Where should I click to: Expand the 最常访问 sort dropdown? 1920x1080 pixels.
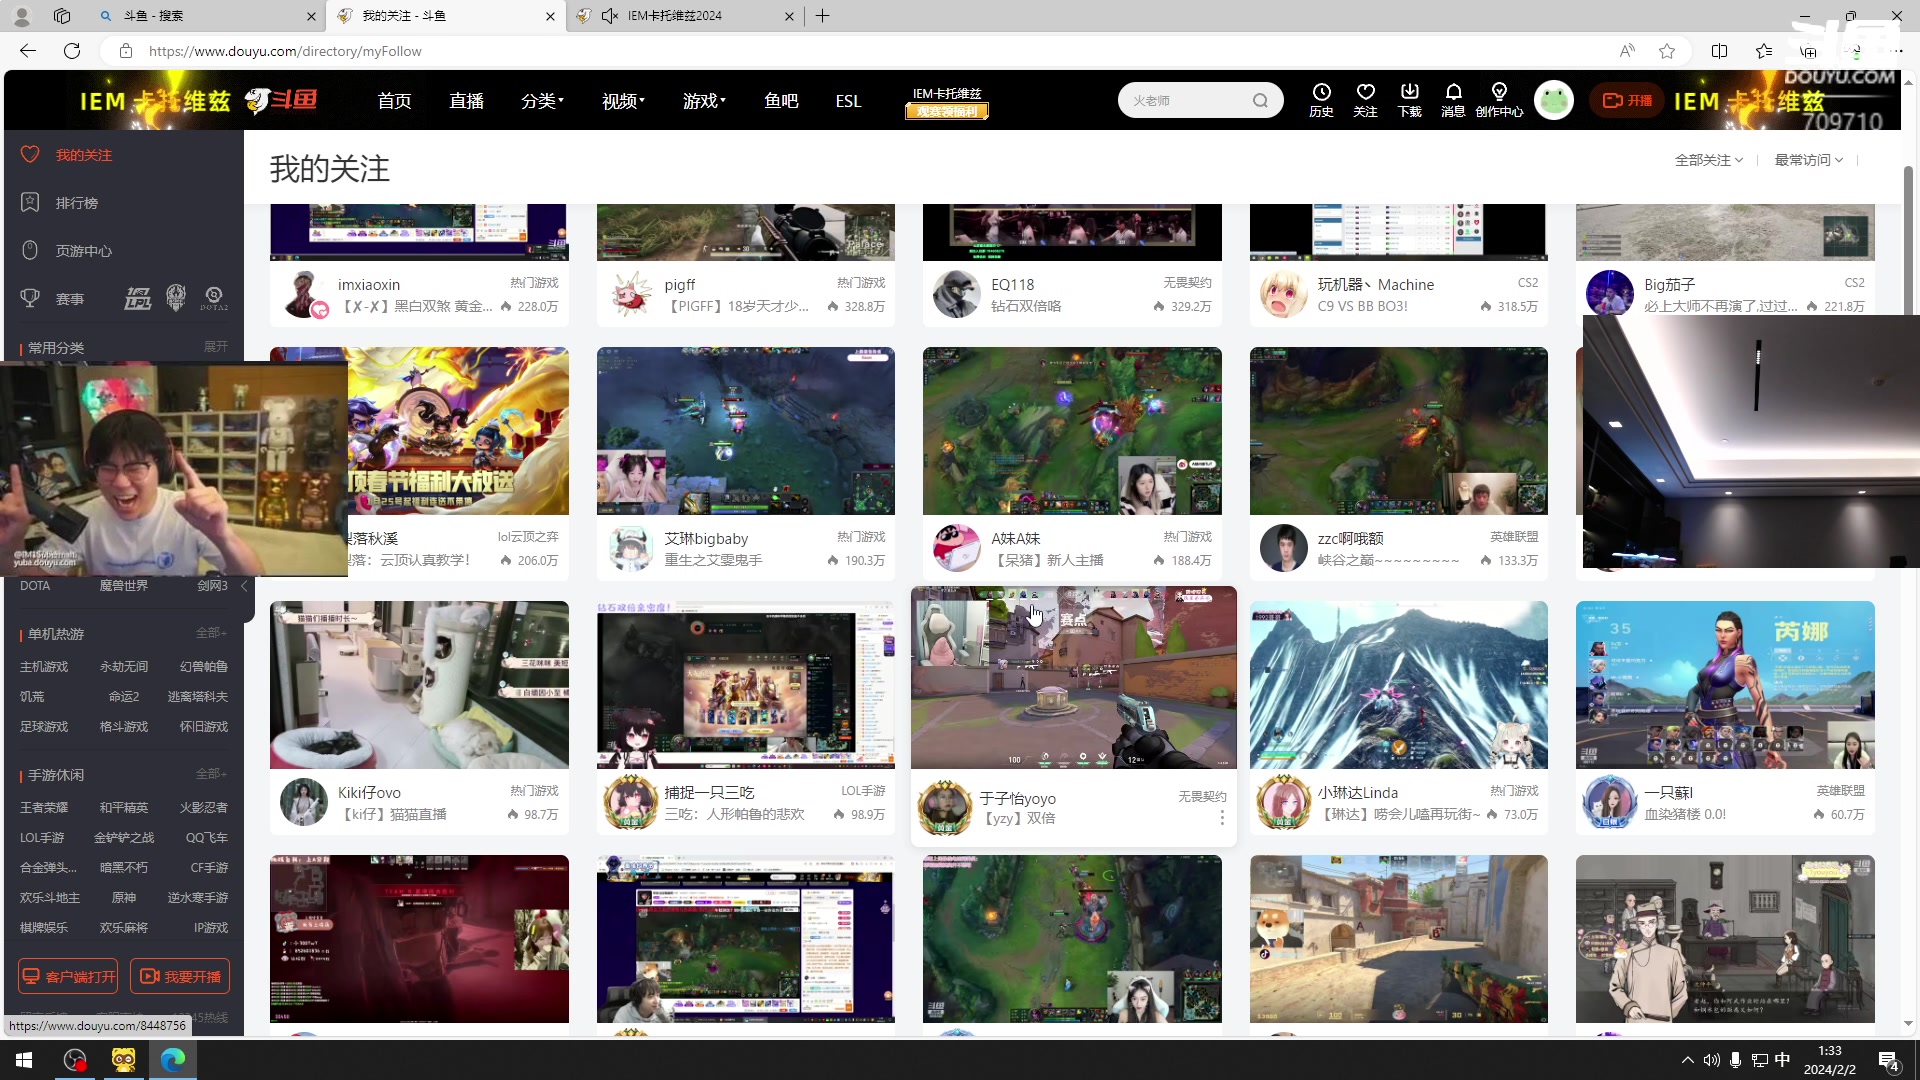pos(1808,160)
